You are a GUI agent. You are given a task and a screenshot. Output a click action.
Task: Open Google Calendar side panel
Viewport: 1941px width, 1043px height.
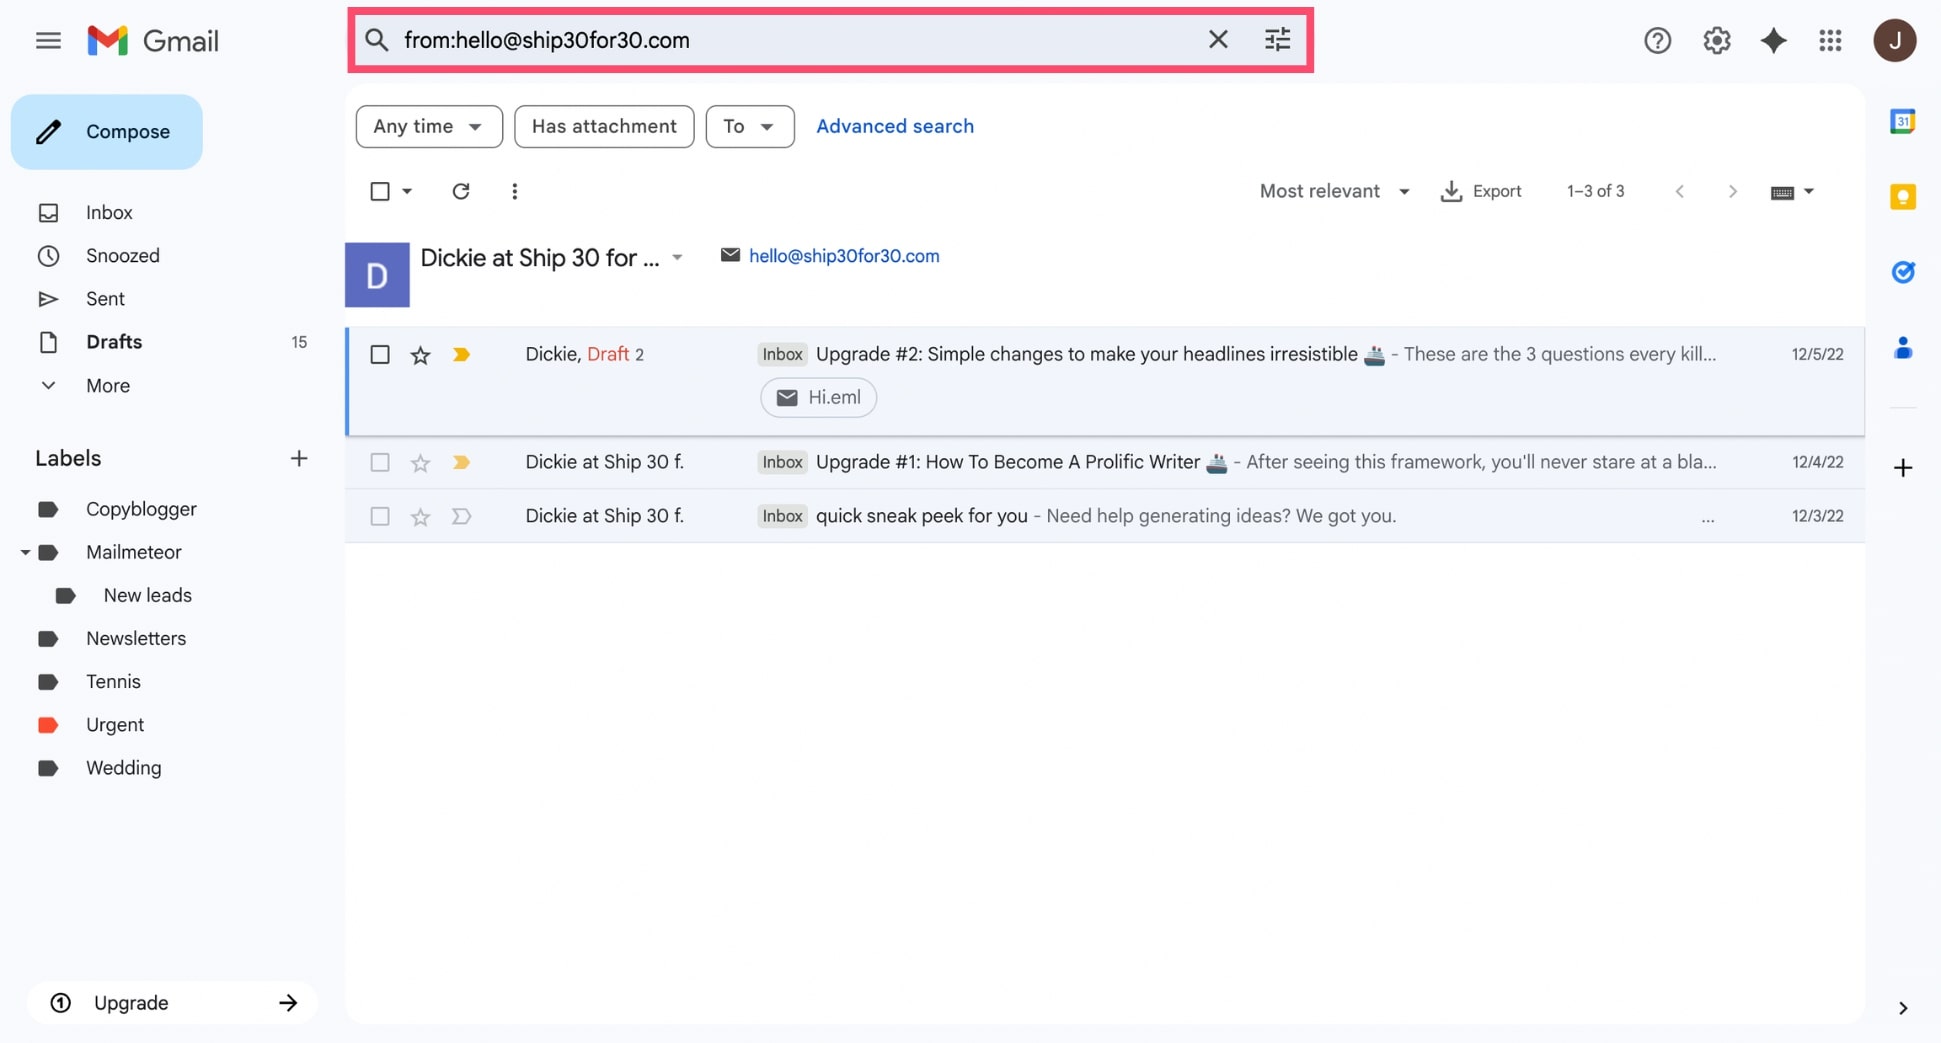pos(1902,122)
